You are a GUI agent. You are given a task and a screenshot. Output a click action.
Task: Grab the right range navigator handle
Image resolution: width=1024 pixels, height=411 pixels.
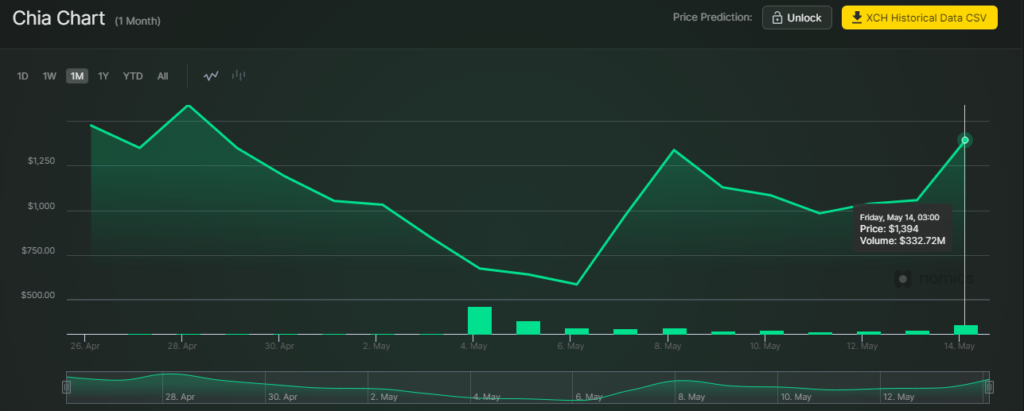(989, 387)
